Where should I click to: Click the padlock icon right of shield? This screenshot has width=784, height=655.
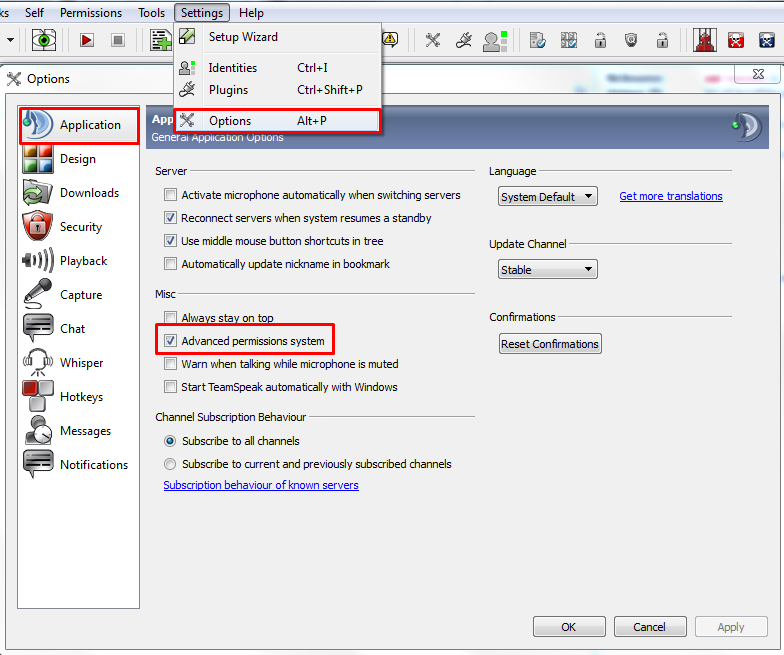tap(662, 40)
